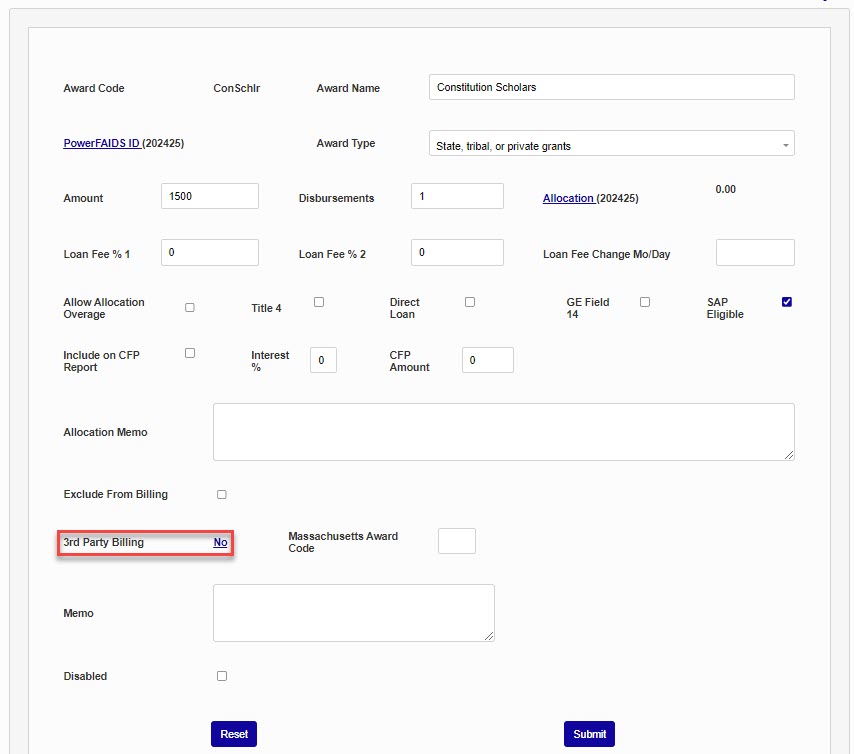Image resolution: width=854 pixels, height=754 pixels.
Task: Click the PowerFAIDS ID link
Action: point(101,143)
